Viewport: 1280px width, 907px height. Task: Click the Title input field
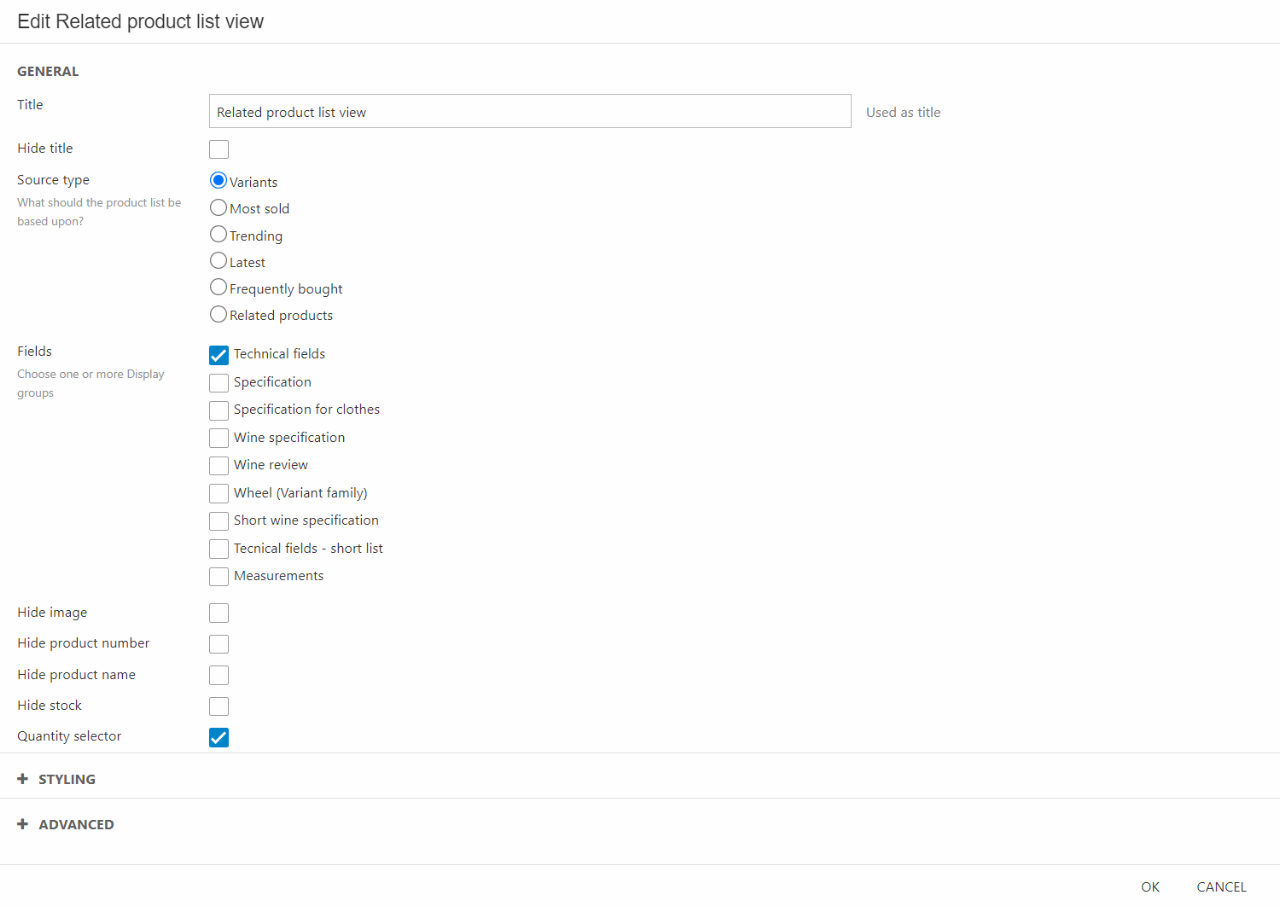[530, 112]
